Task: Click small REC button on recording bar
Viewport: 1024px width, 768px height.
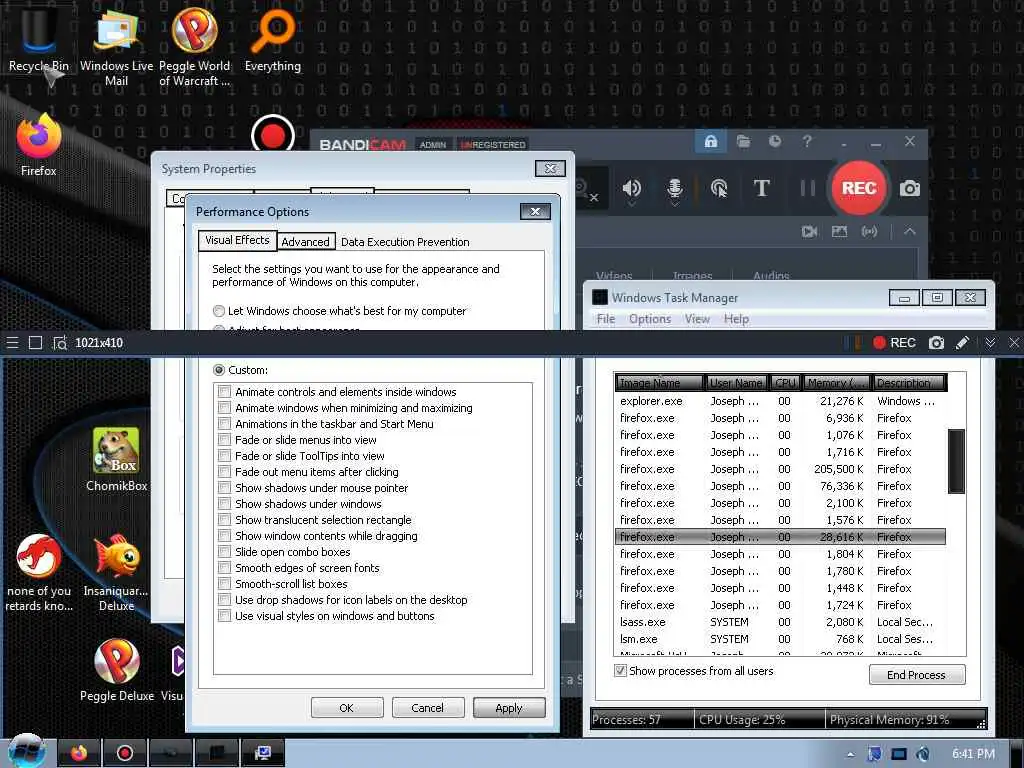Action: pyautogui.click(x=894, y=343)
